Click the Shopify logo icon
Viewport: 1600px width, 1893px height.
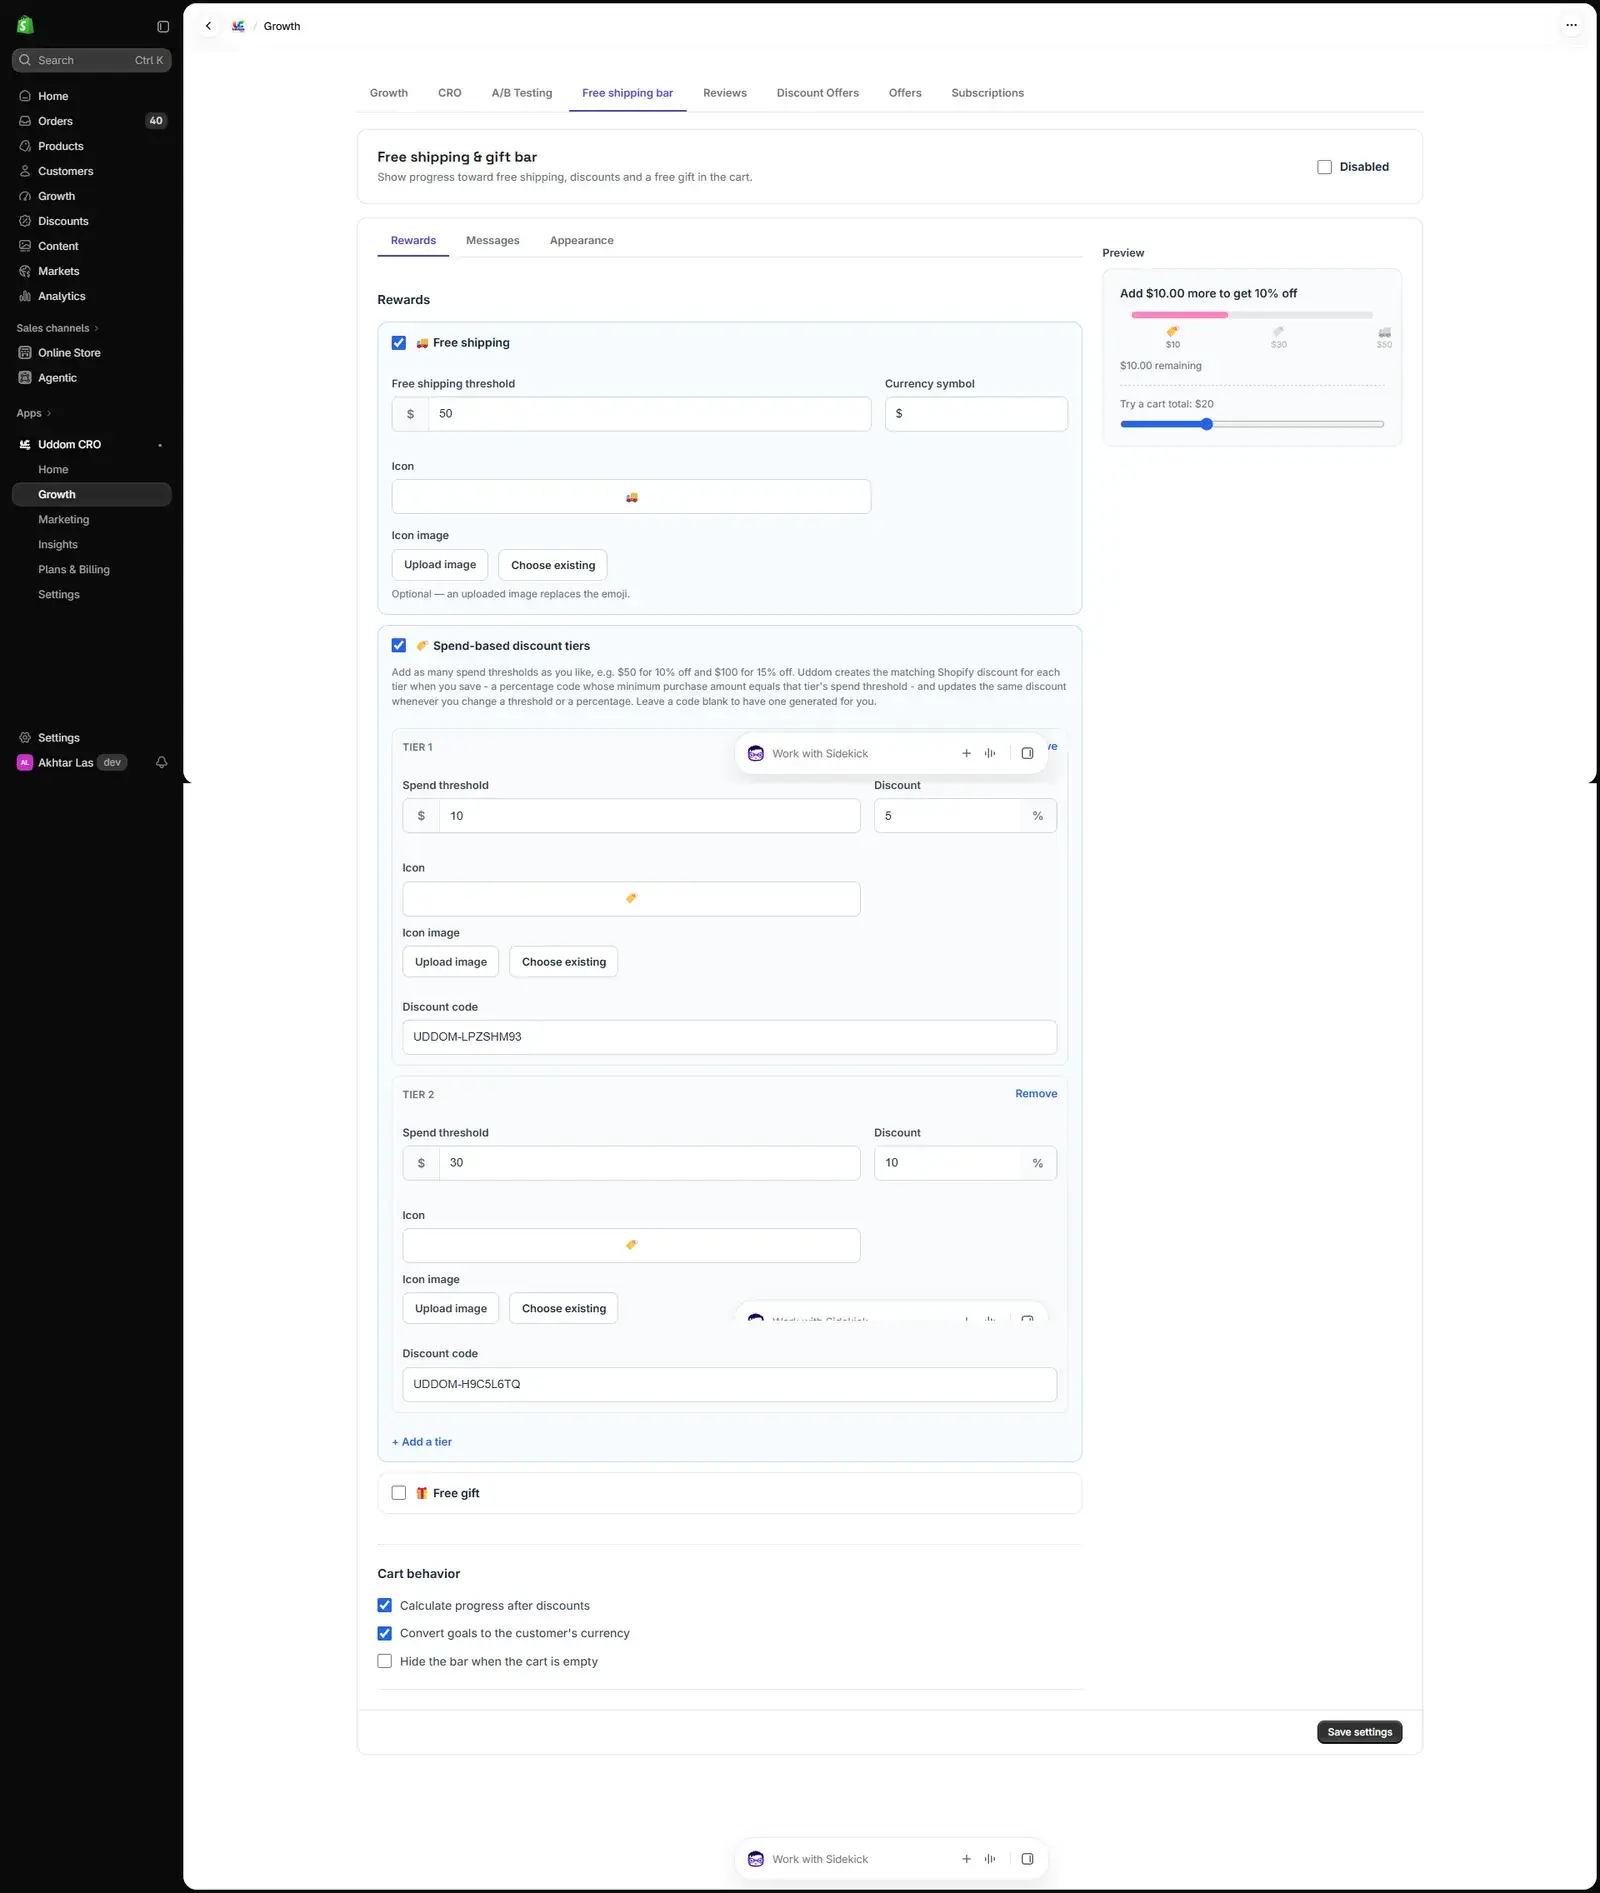[26, 25]
